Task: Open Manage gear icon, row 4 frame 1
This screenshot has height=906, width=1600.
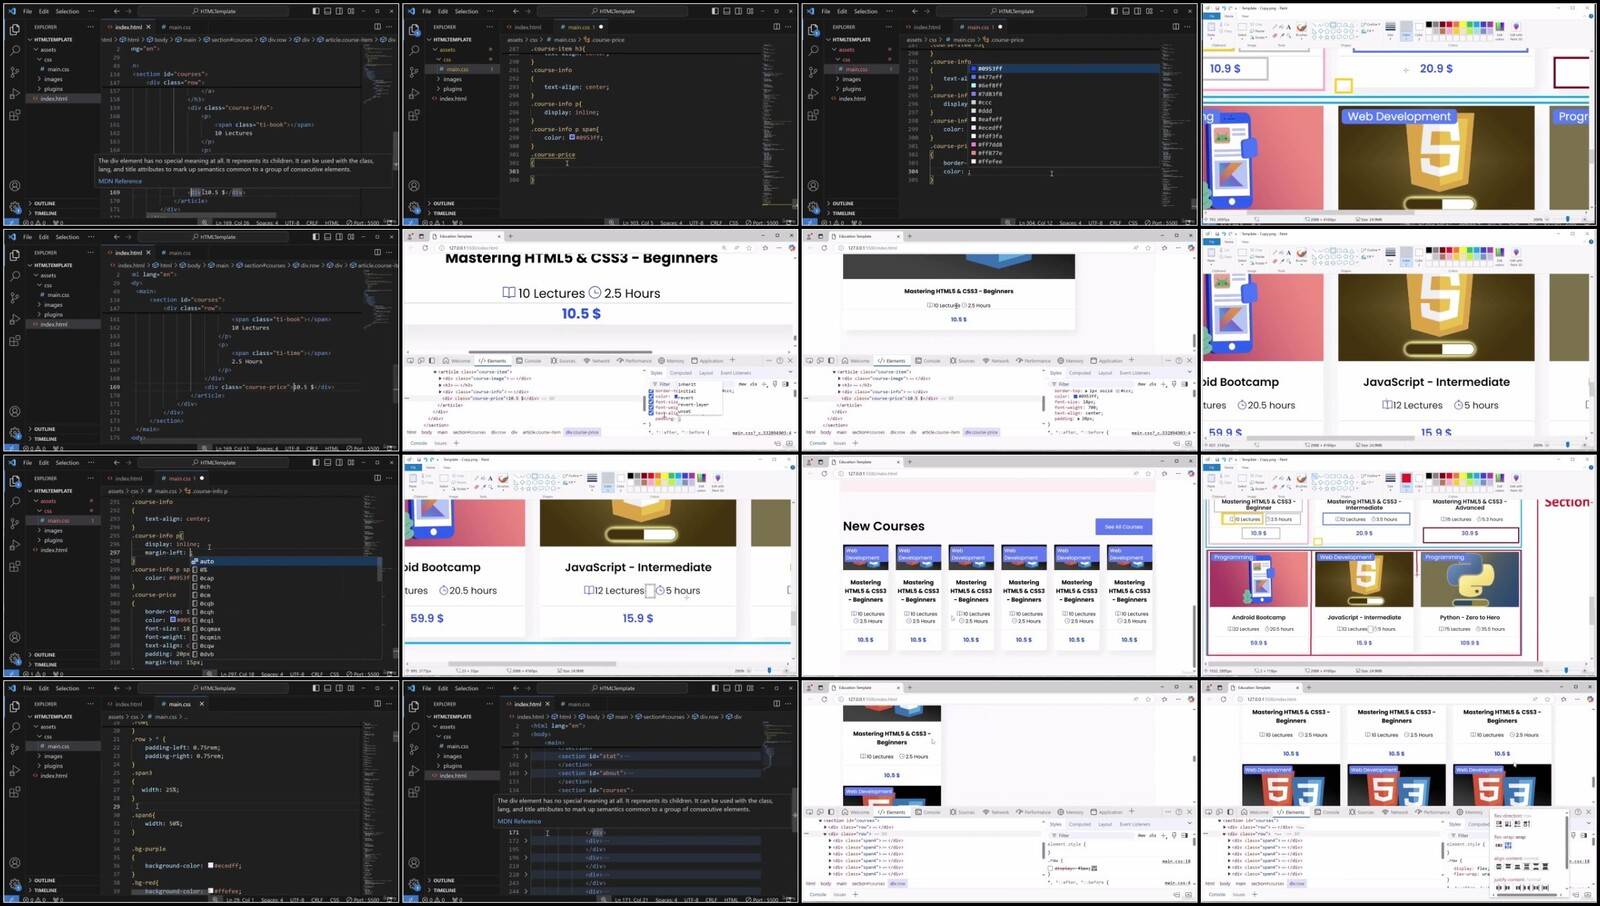Action: (14, 884)
